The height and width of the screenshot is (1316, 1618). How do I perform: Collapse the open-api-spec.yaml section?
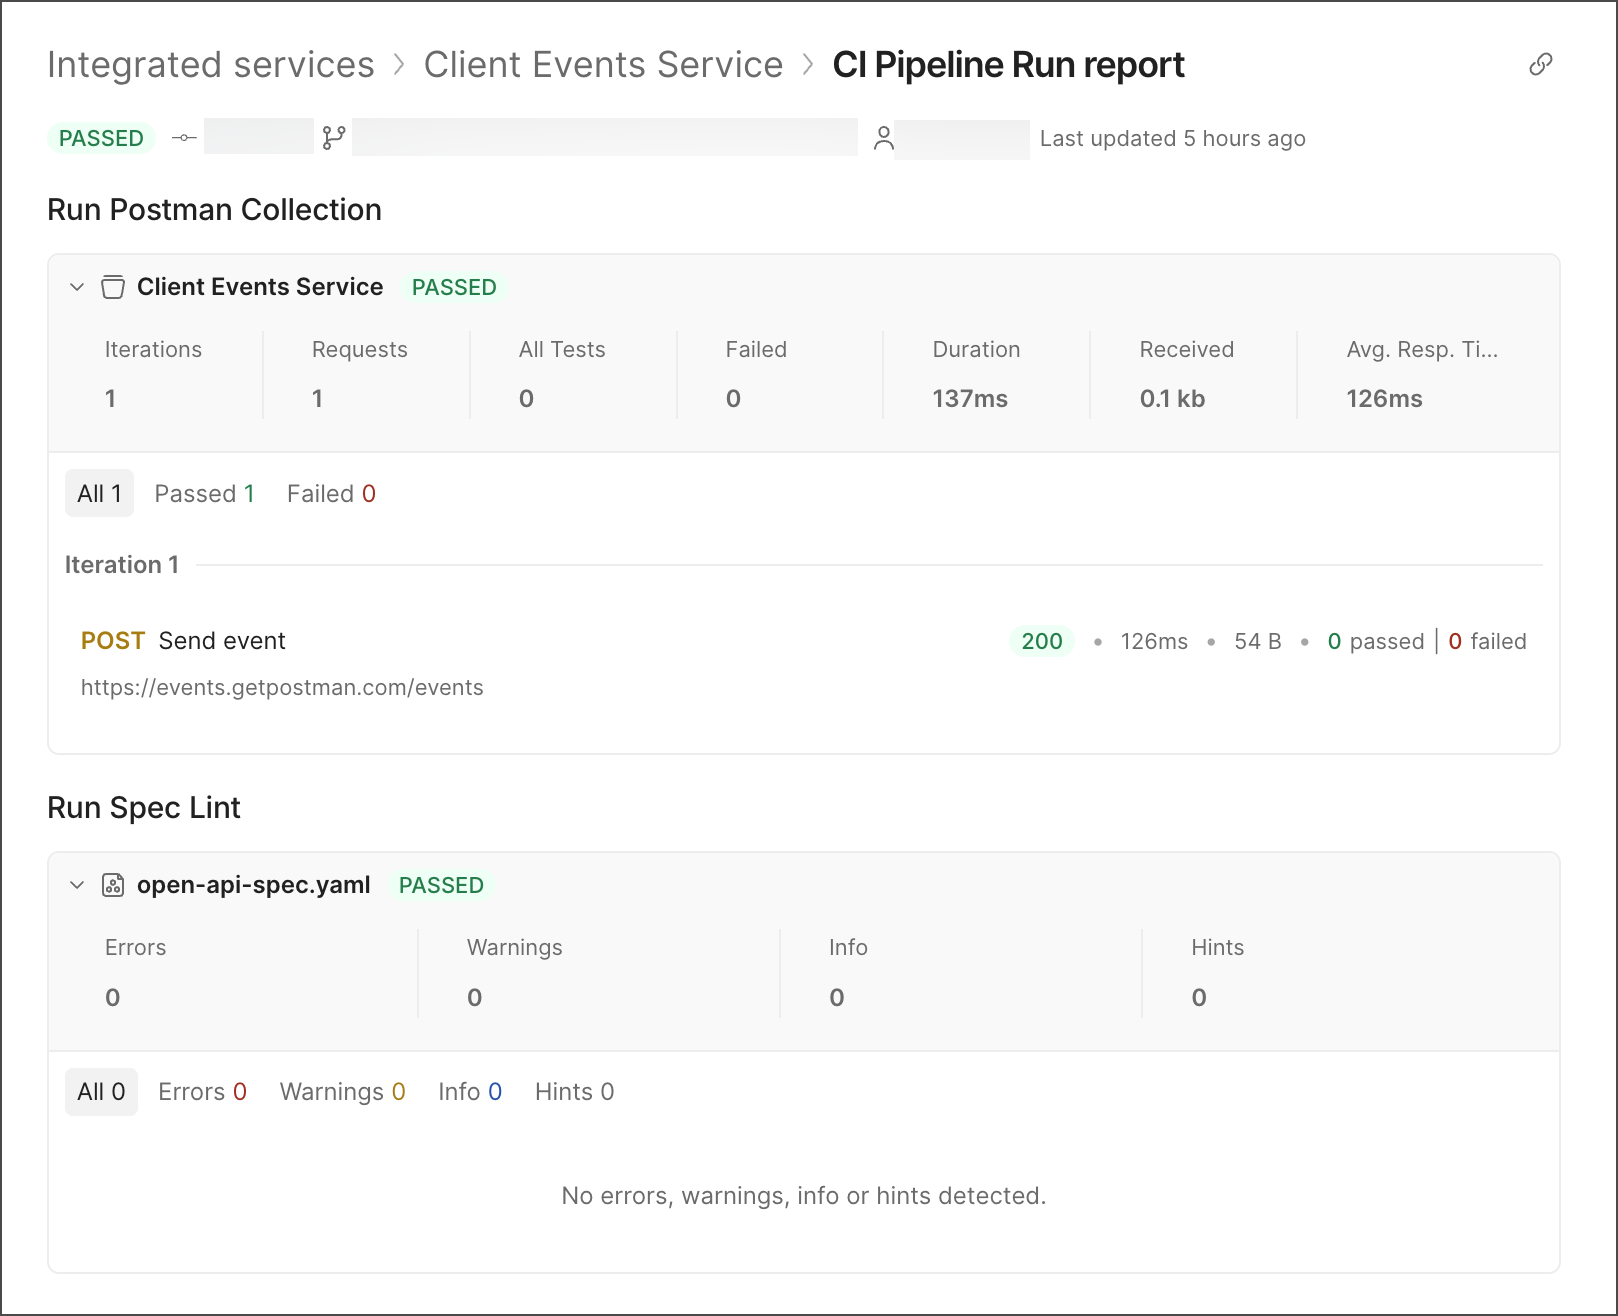pos(77,885)
